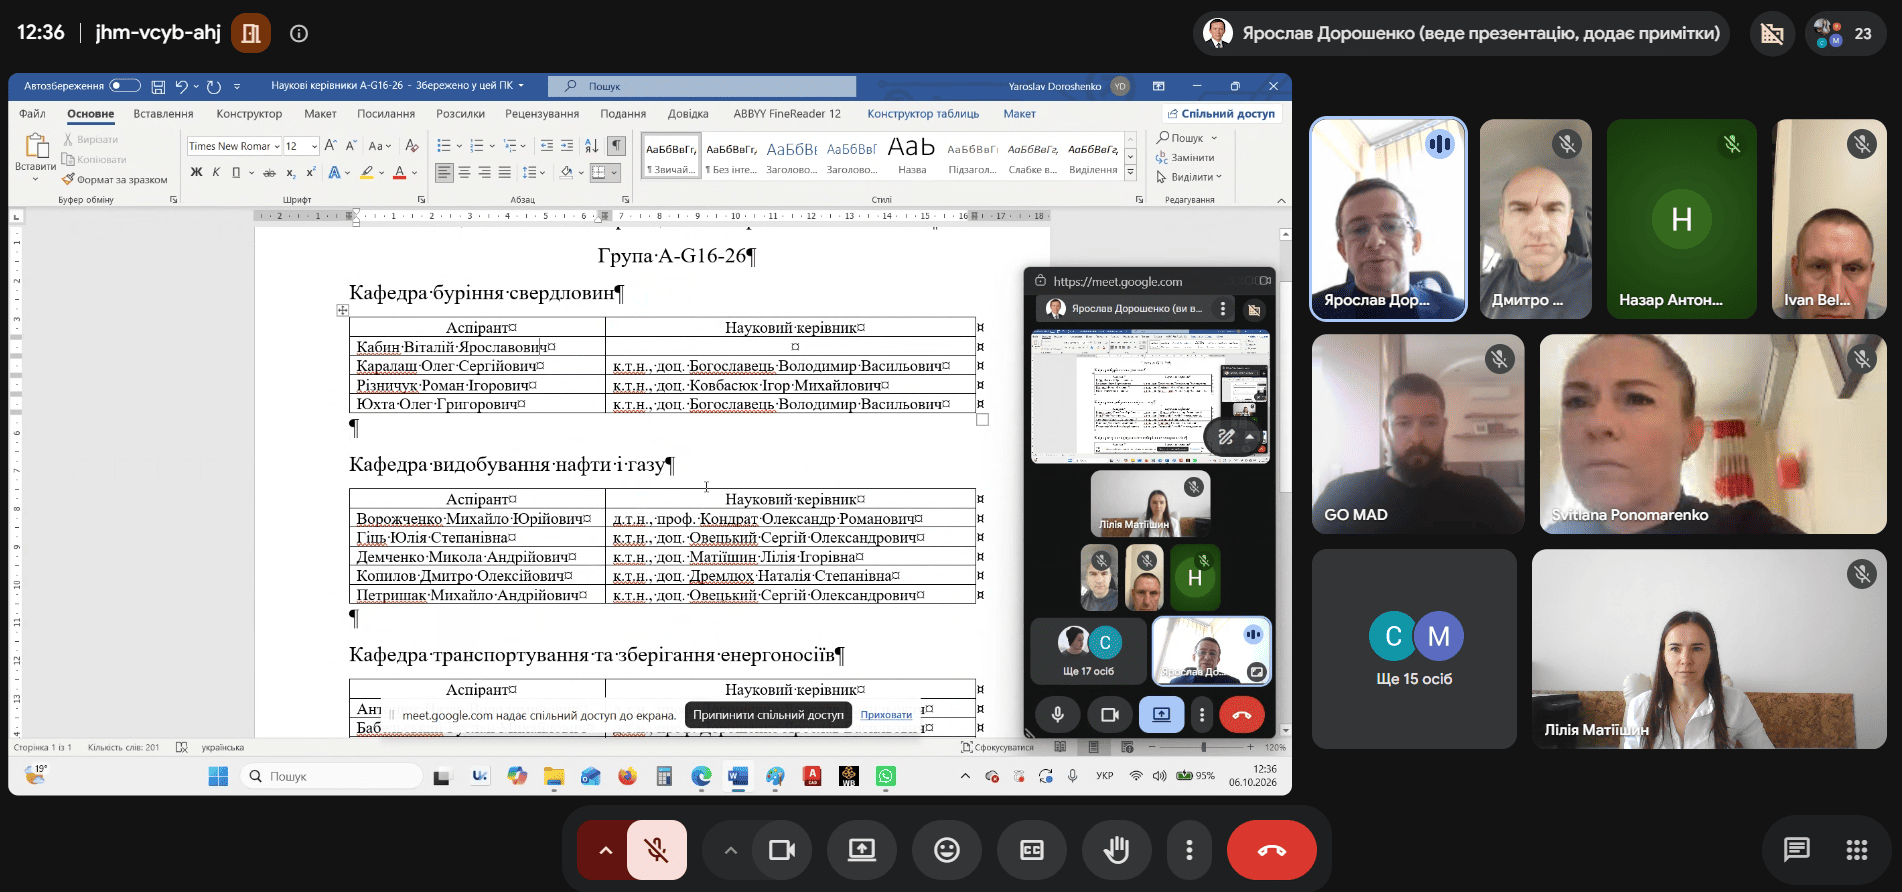Click the Word zoom slider in the status bar
The width and height of the screenshot is (1902, 892).
click(x=1203, y=747)
